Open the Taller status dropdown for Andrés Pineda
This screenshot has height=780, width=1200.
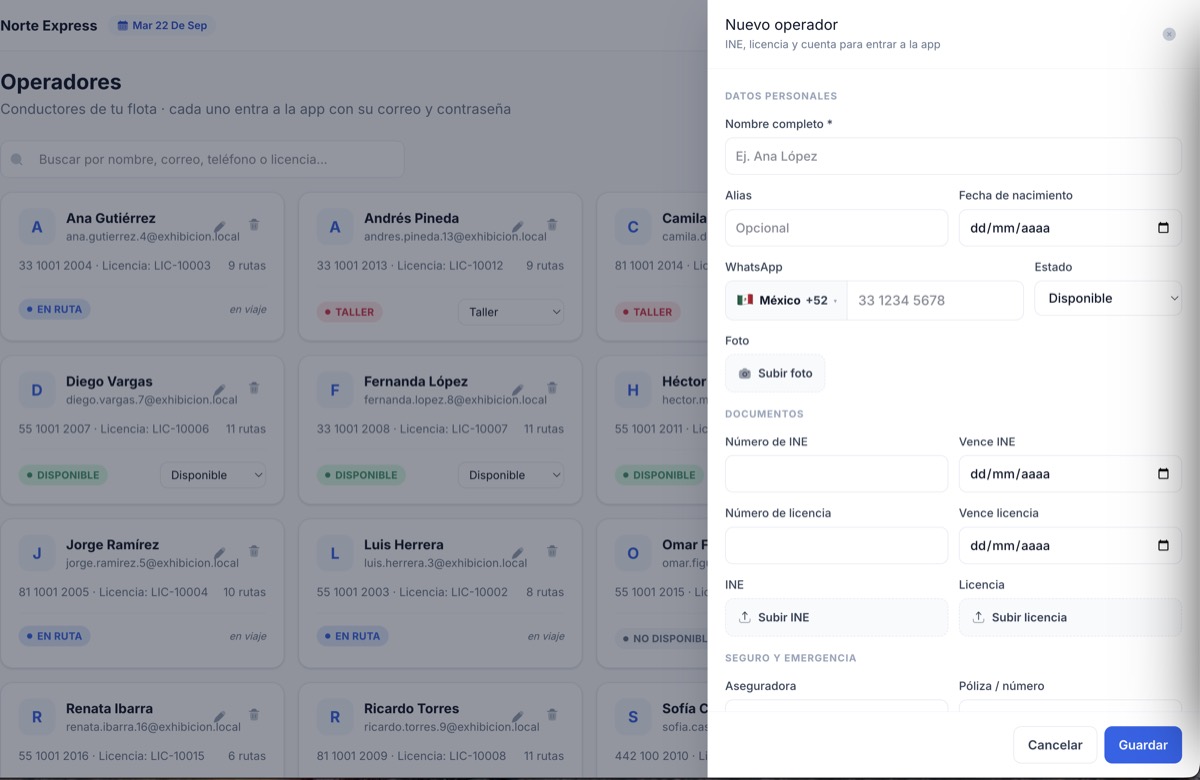(511, 312)
